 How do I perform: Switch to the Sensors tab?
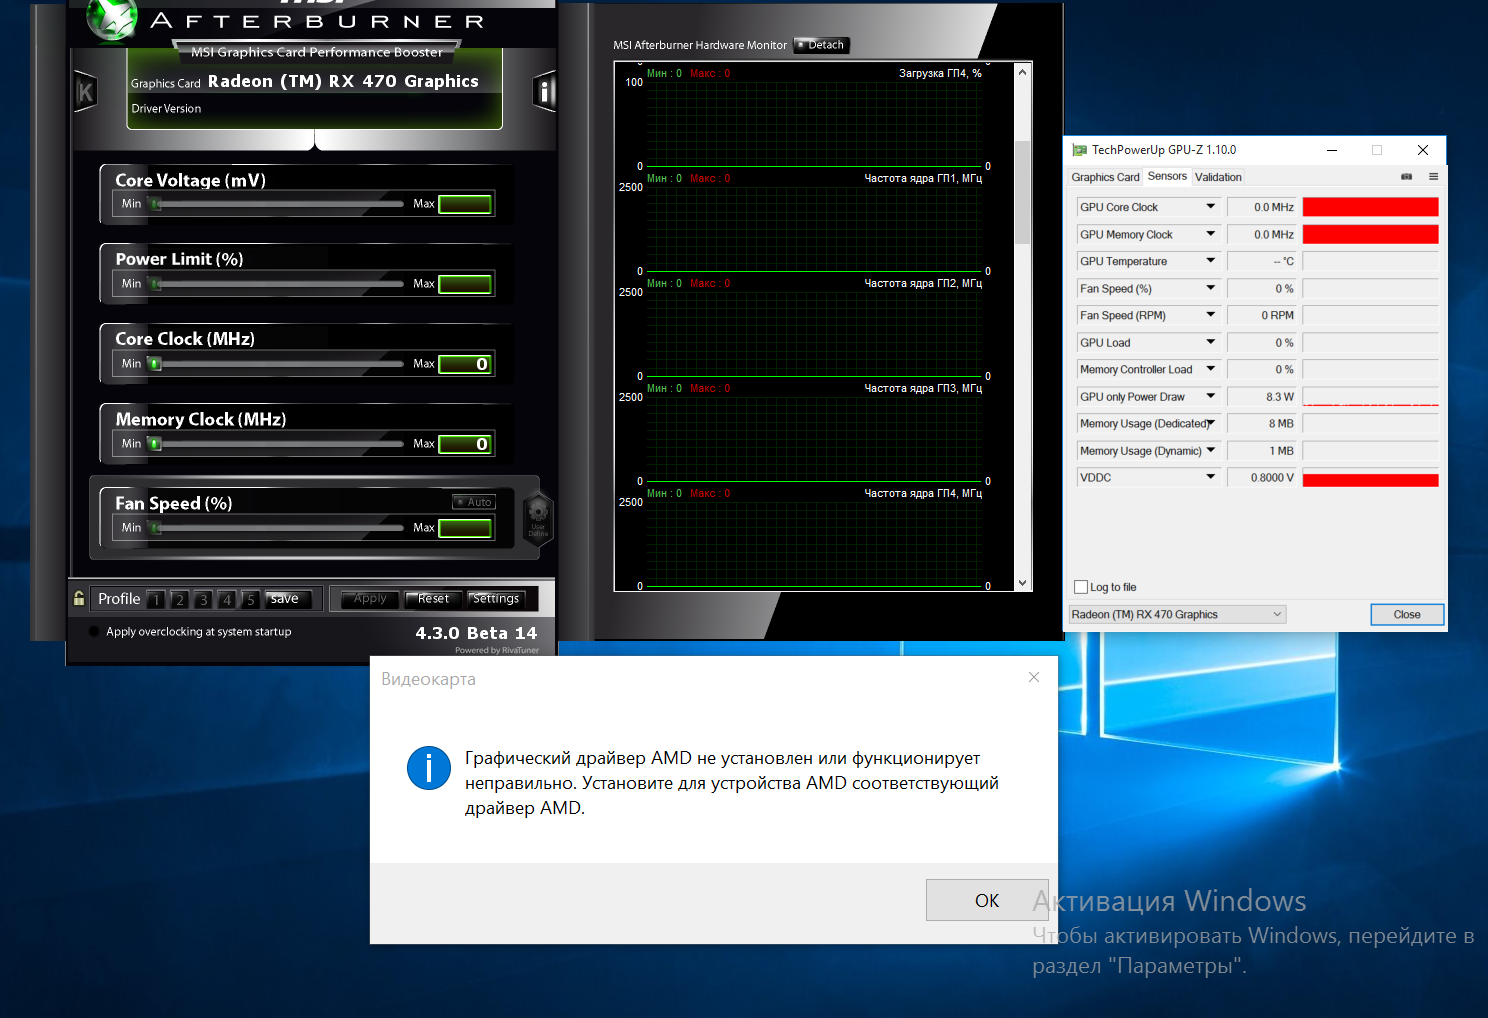1167,176
